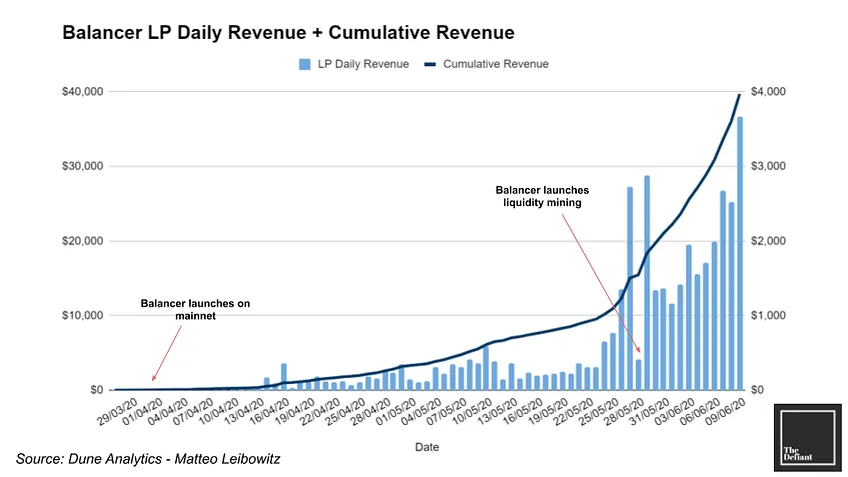Click the 31/05/20 date label
848x477 pixels.
(x=651, y=412)
